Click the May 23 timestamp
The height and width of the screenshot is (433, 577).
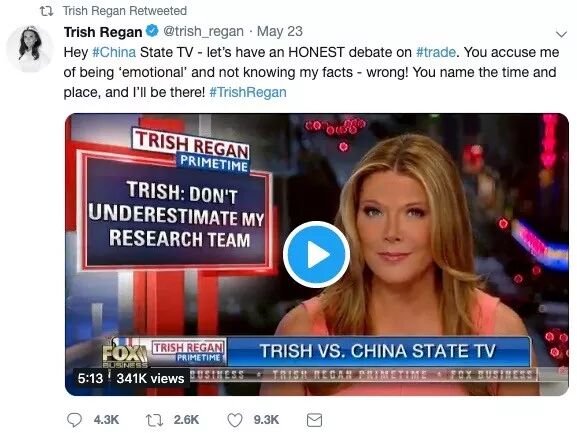280,31
